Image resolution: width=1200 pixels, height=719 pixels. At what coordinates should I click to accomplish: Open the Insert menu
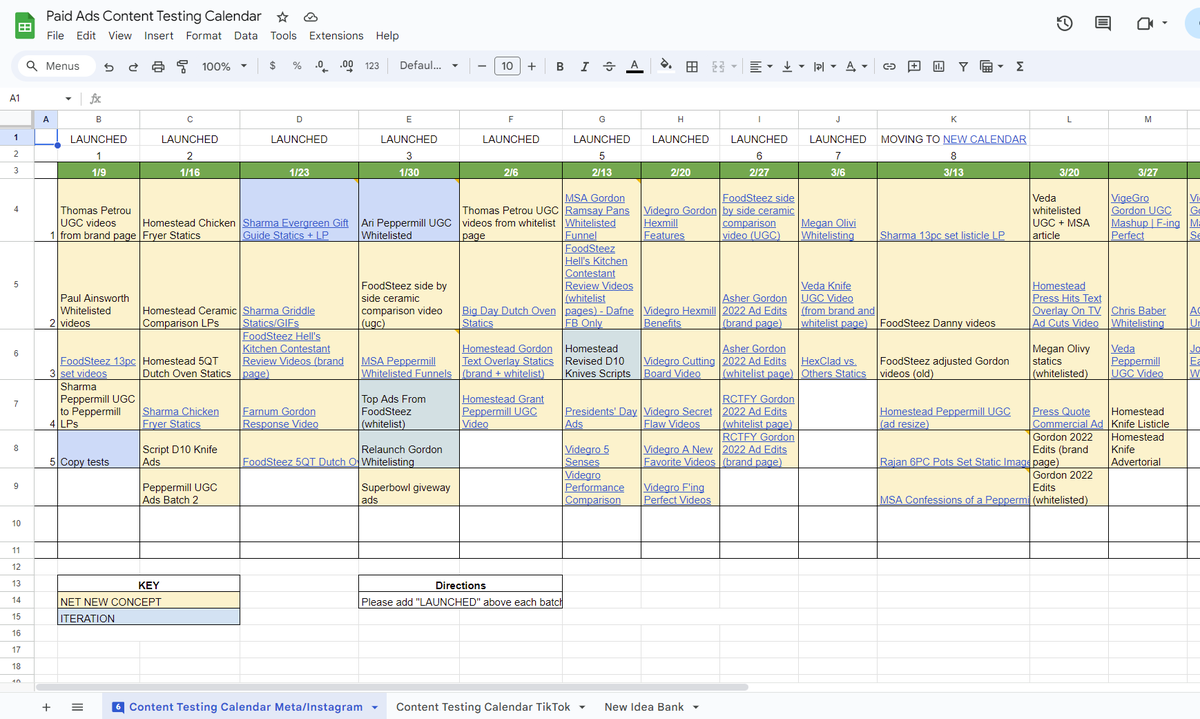click(x=158, y=35)
